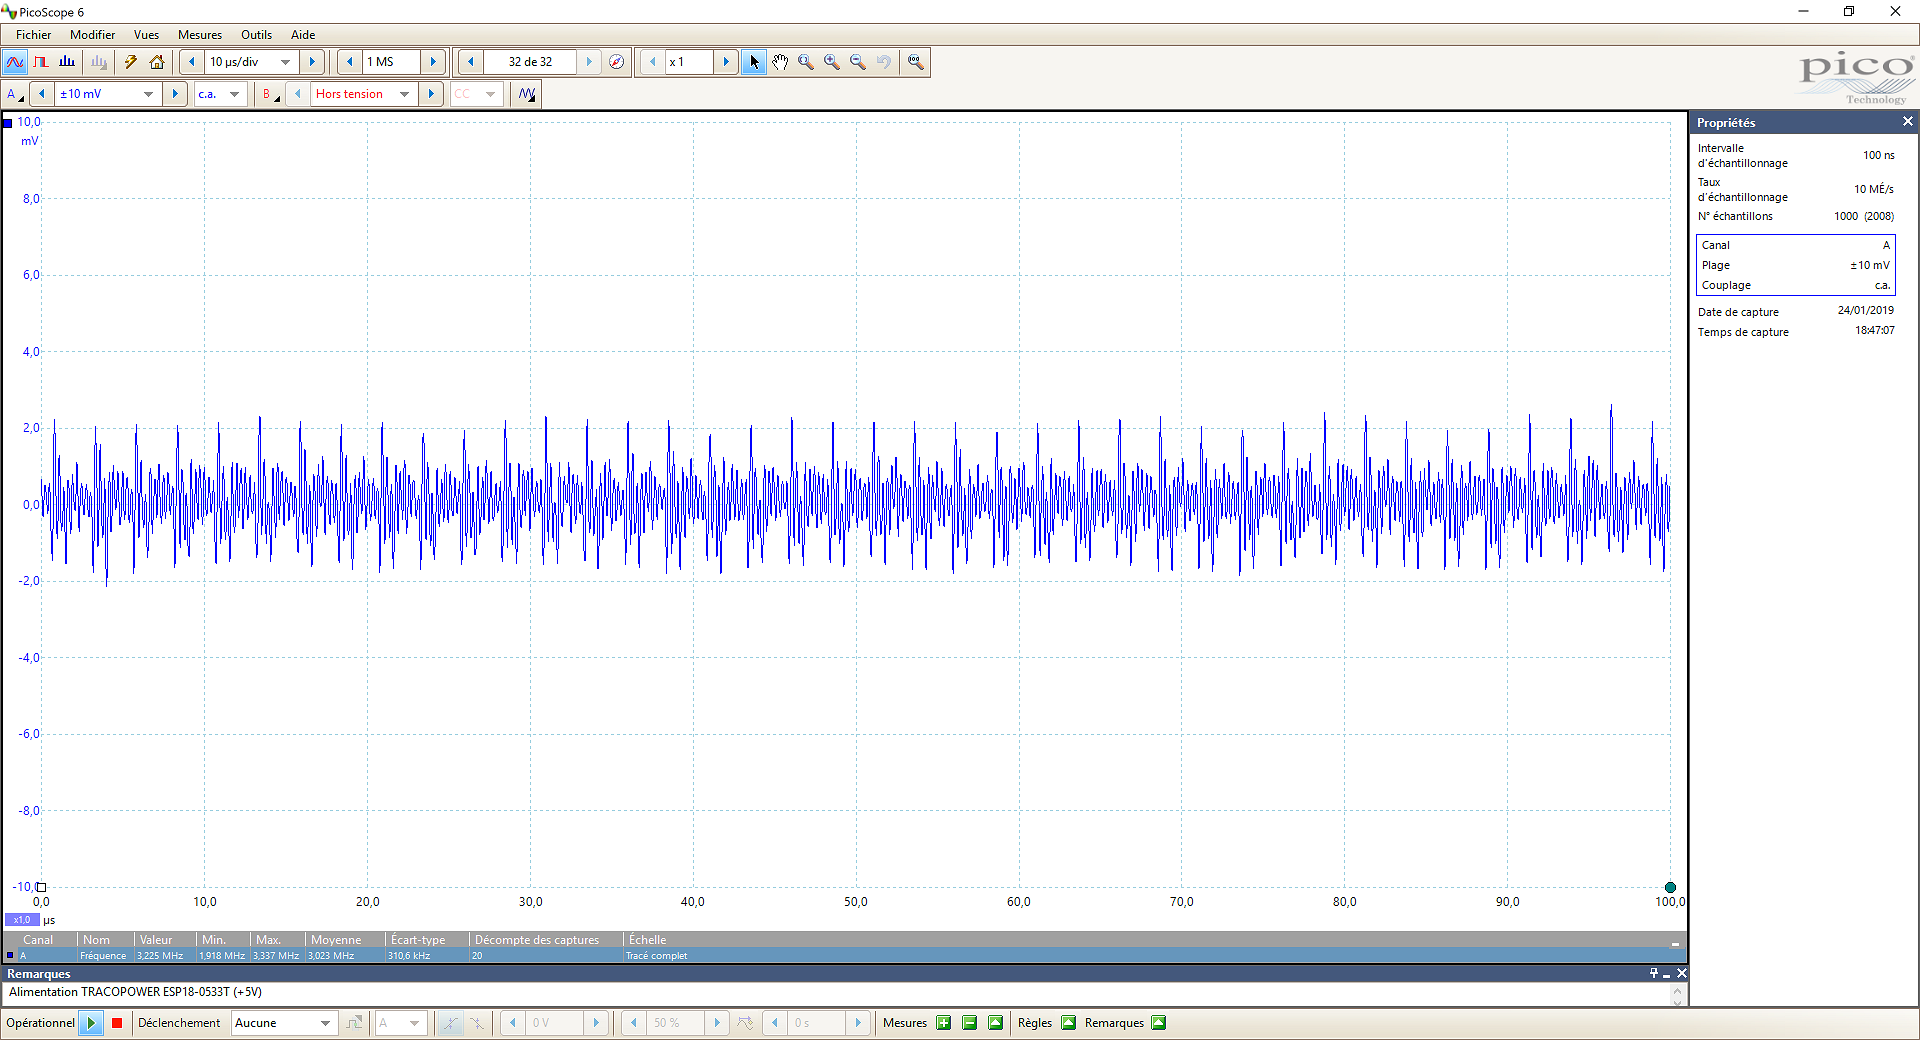
Task: Click the Auto setup lightning icon
Action: 131,62
